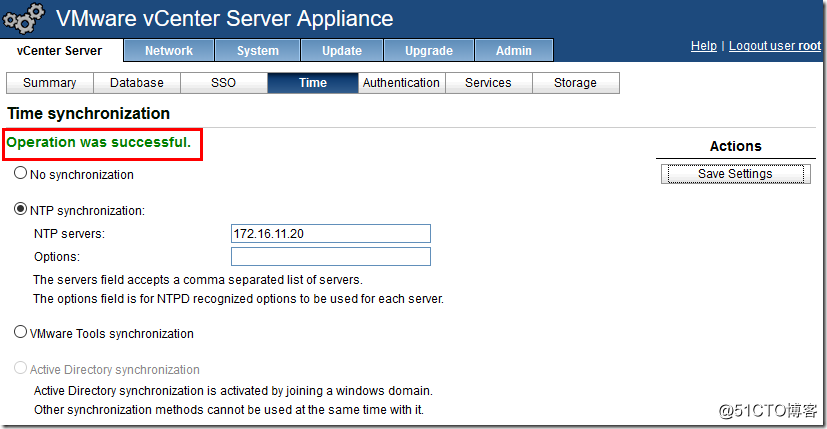Select No synchronization radio button
827x429 pixels.
click(20, 173)
